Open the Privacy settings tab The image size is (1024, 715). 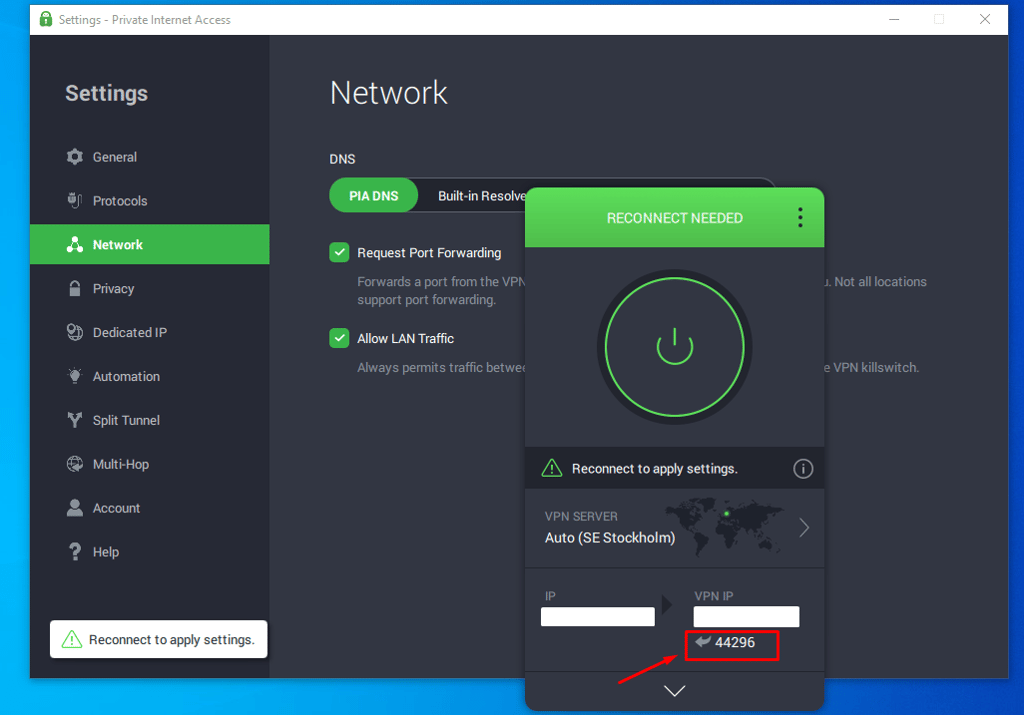(x=150, y=288)
